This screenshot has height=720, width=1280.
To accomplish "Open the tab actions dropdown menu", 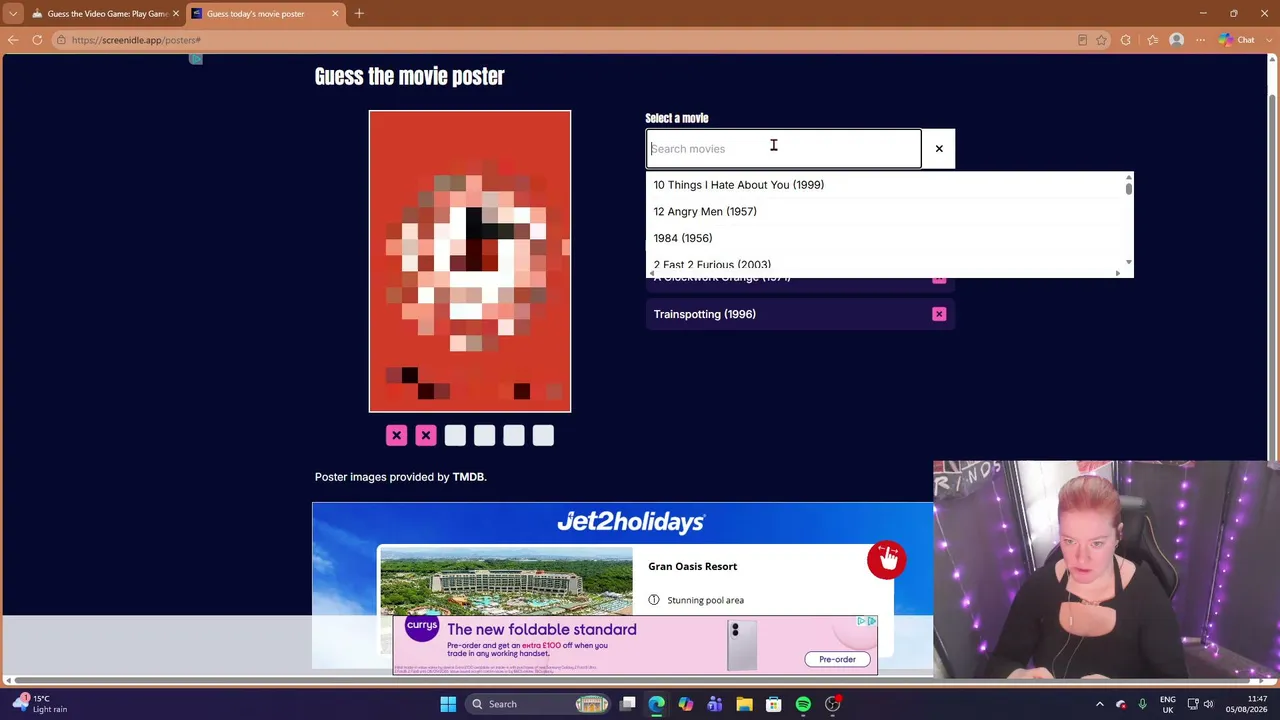I will [x=13, y=14].
